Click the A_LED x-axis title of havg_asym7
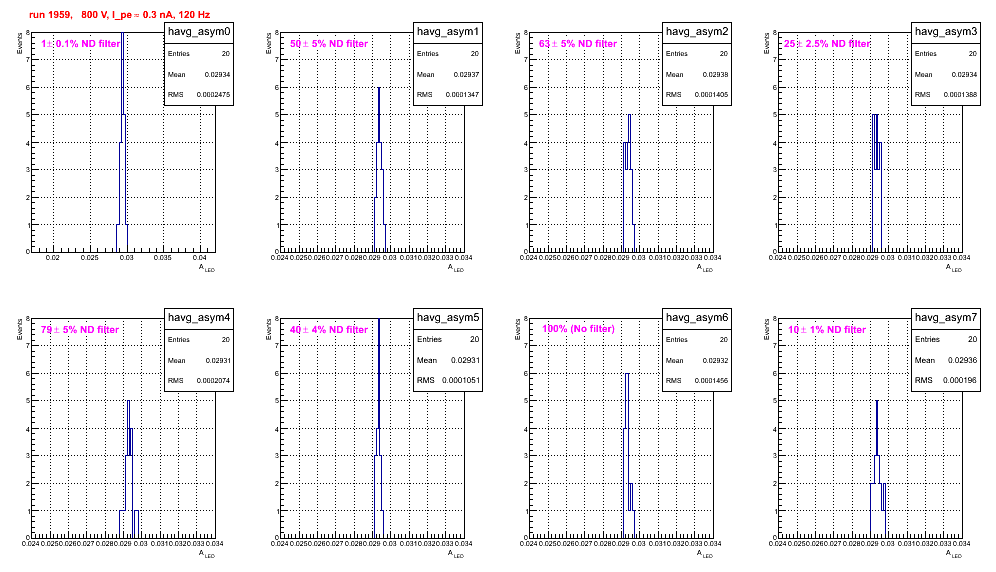This screenshot has height=572, width=996. [x=954, y=554]
